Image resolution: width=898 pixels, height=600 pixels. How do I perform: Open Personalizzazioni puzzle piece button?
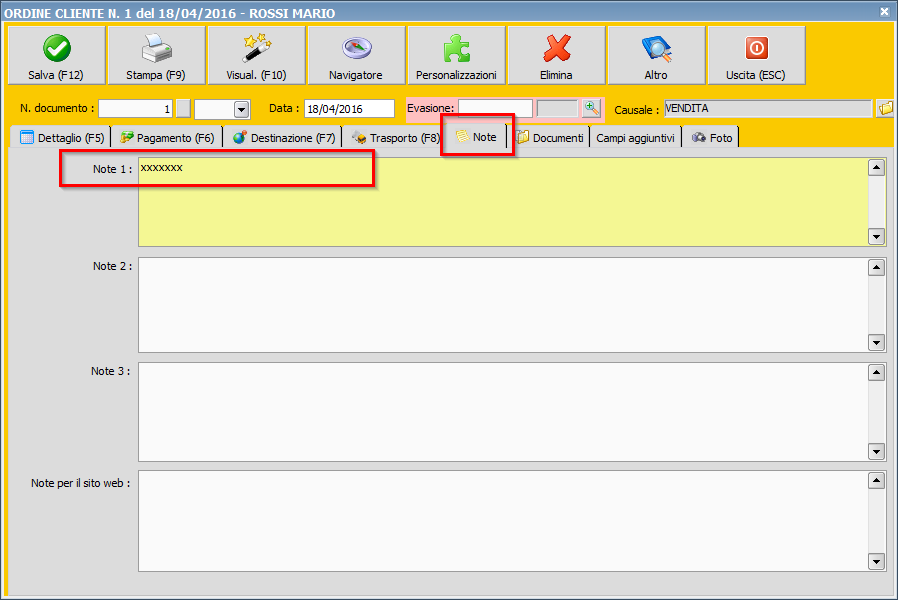tap(456, 56)
